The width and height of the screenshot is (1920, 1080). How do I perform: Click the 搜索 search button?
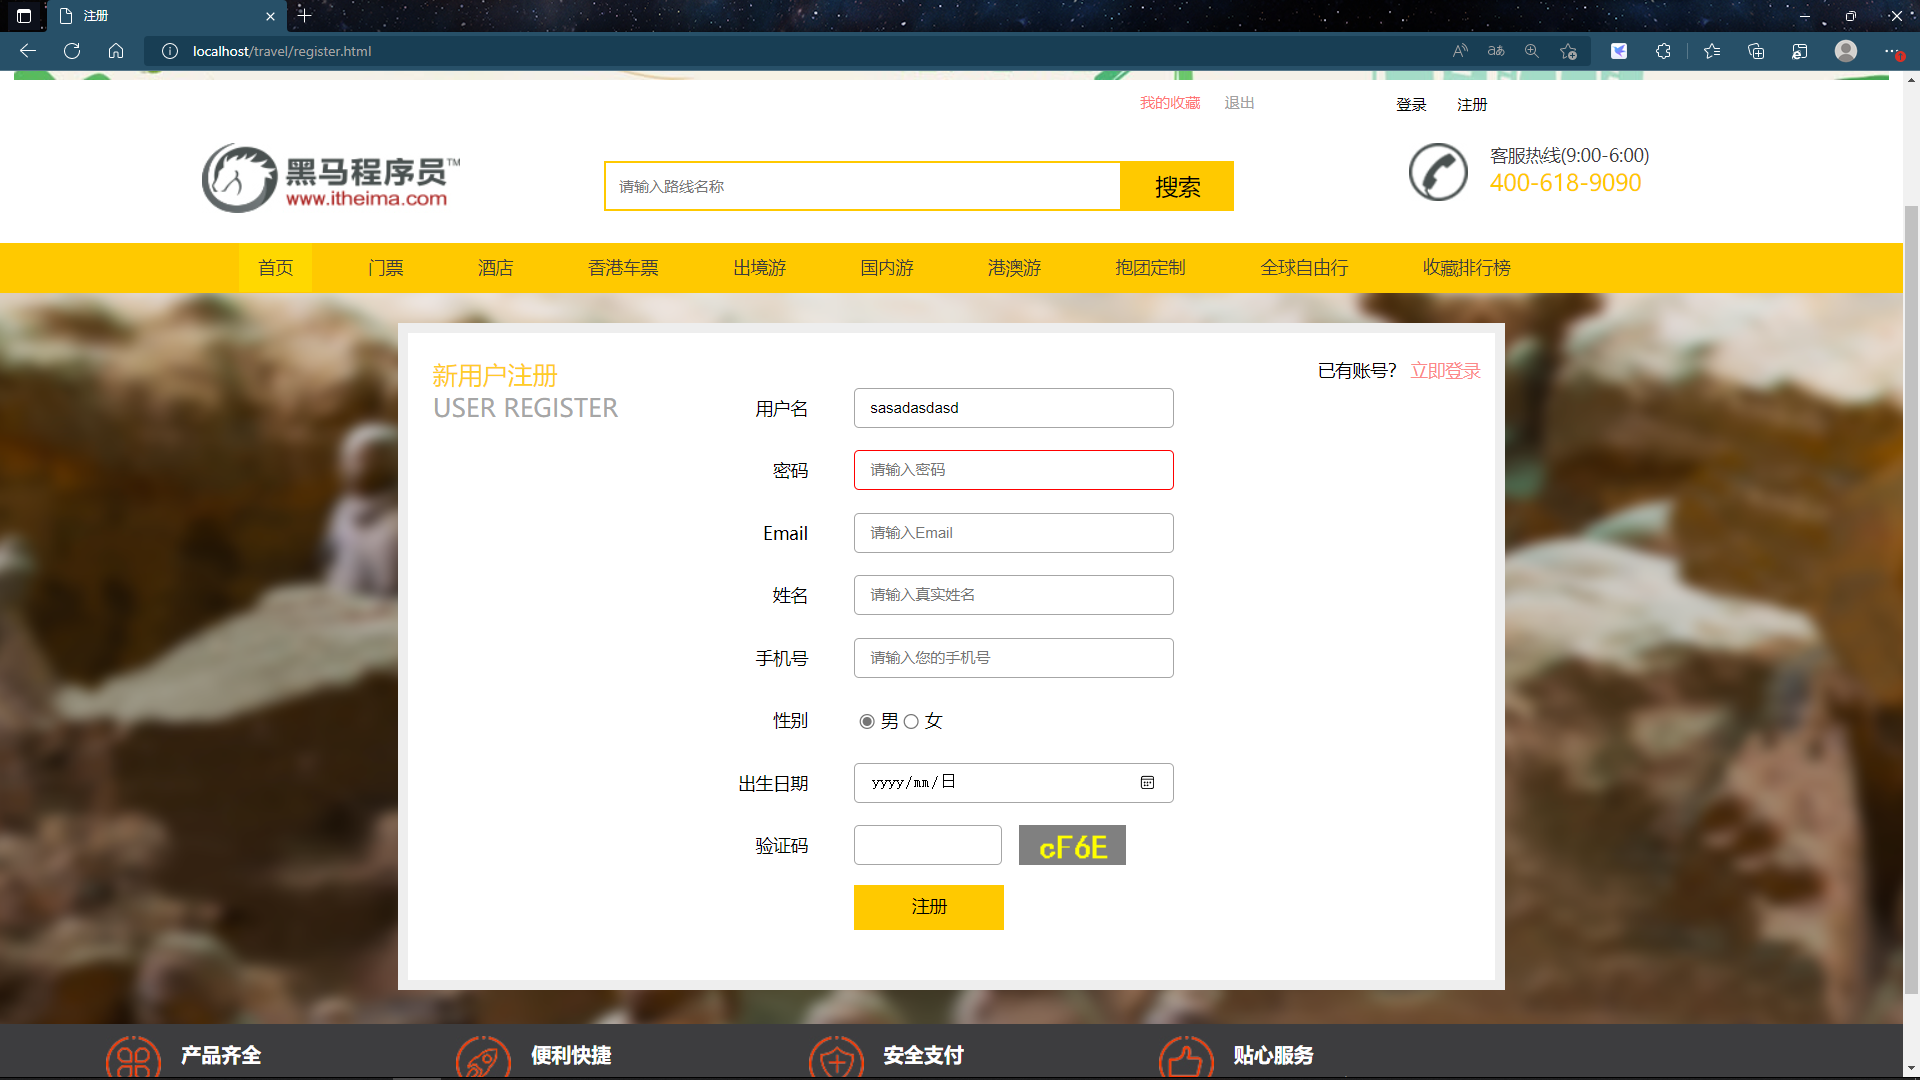[1177, 187]
